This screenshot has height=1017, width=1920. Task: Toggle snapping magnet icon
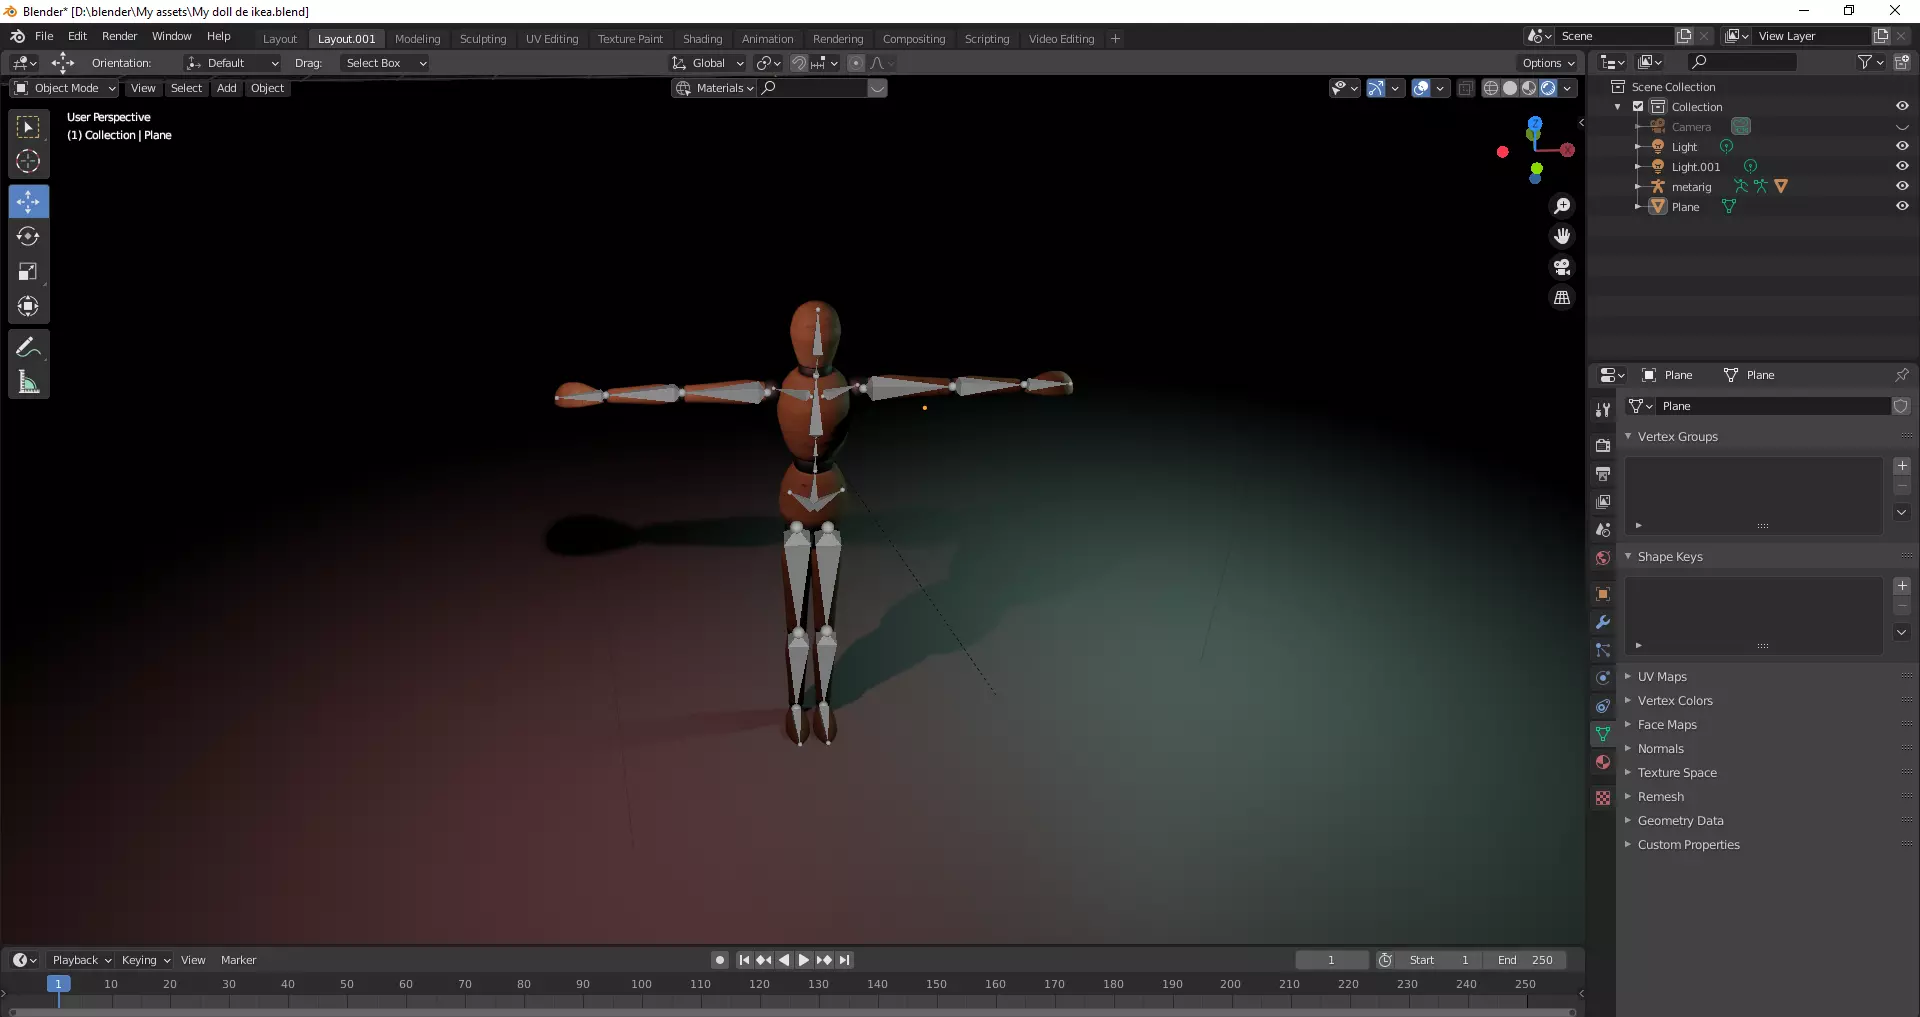point(798,63)
